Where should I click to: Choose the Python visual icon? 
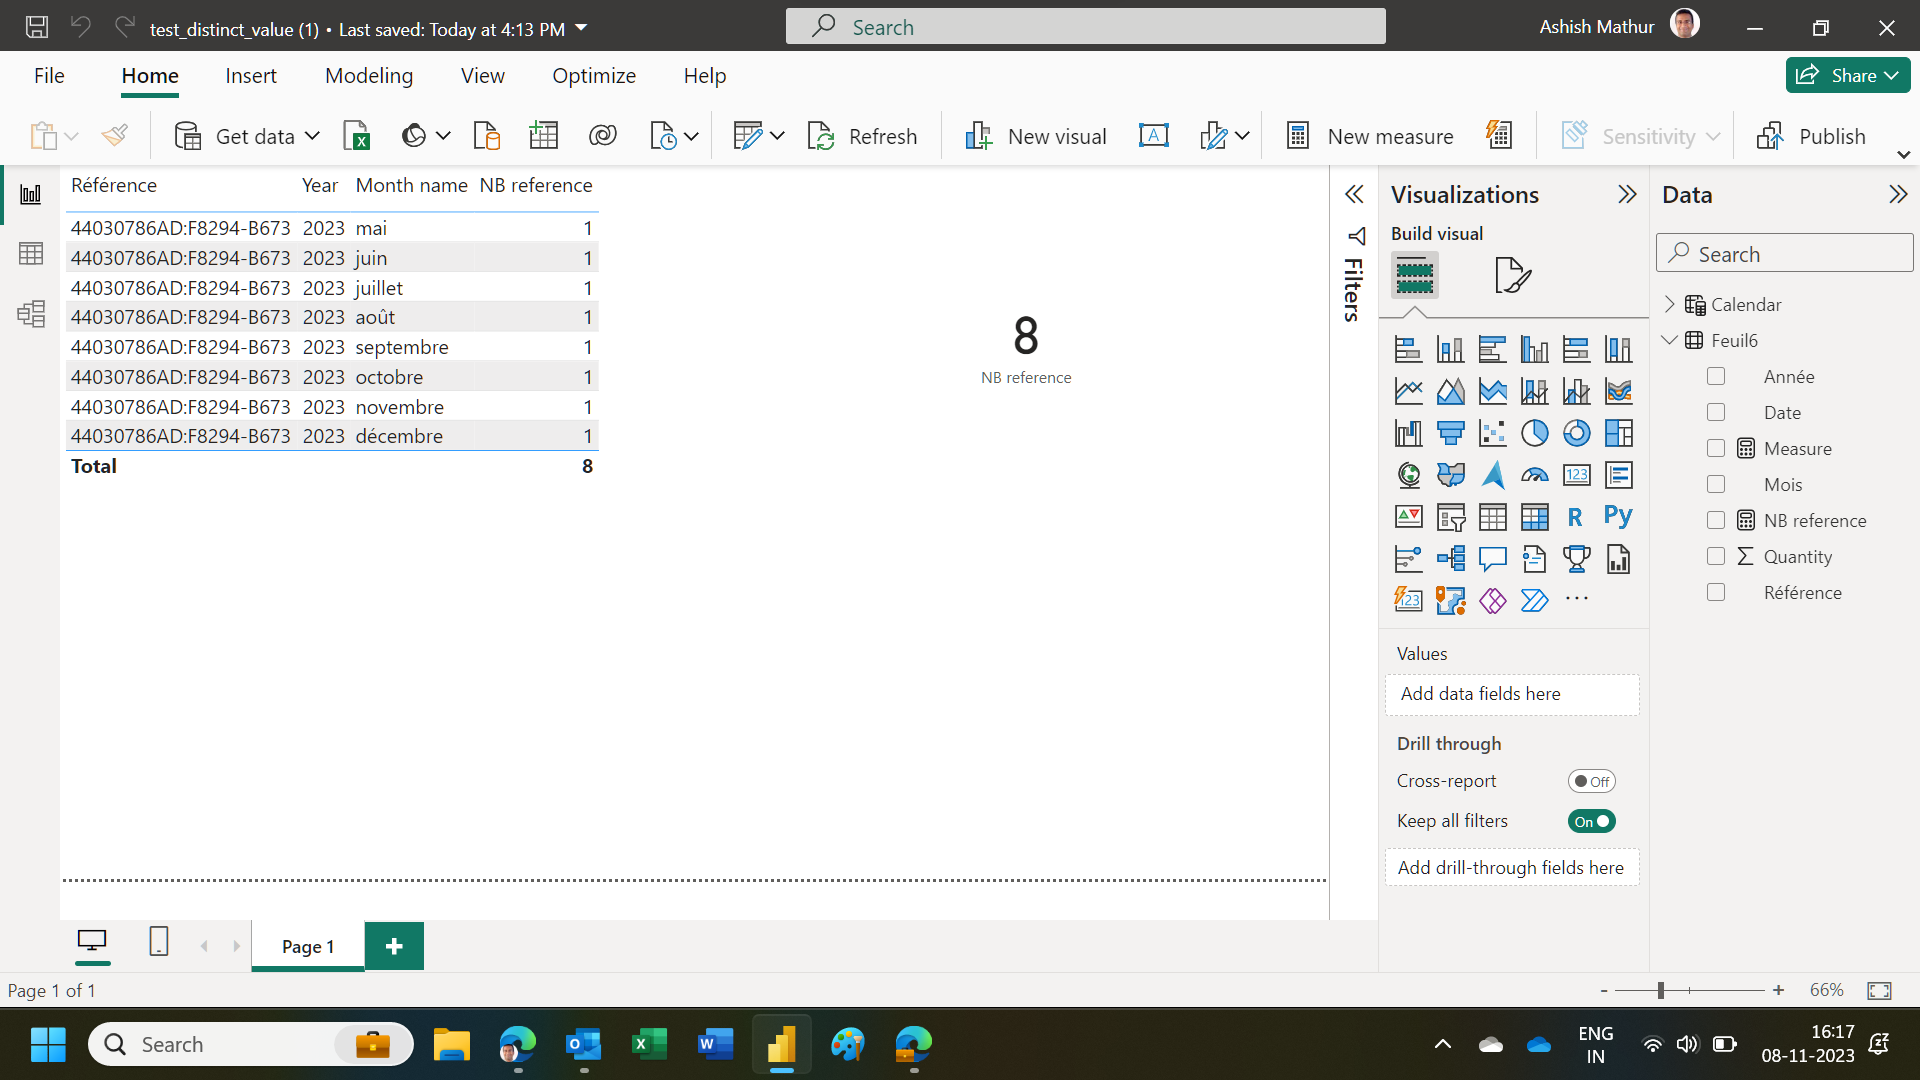tap(1618, 516)
